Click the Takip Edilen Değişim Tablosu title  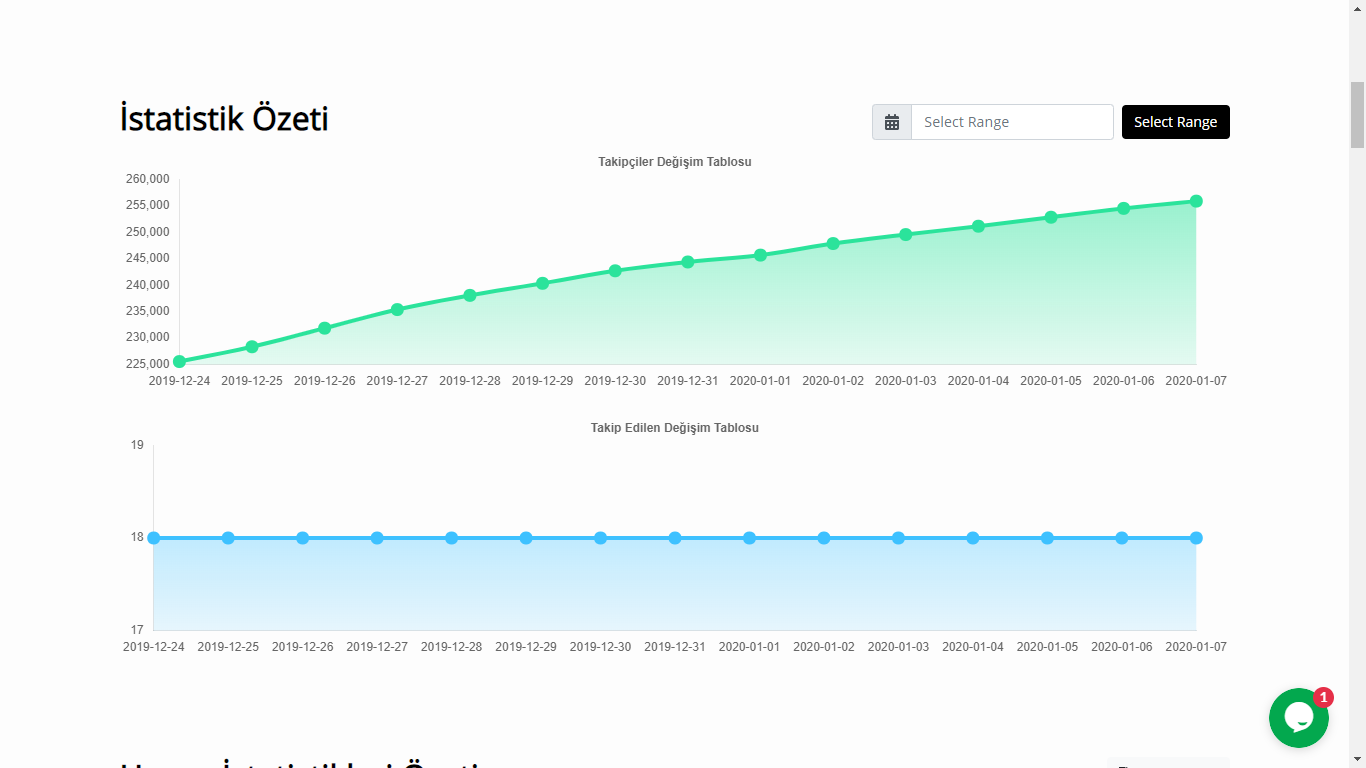click(x=675, y=428)
